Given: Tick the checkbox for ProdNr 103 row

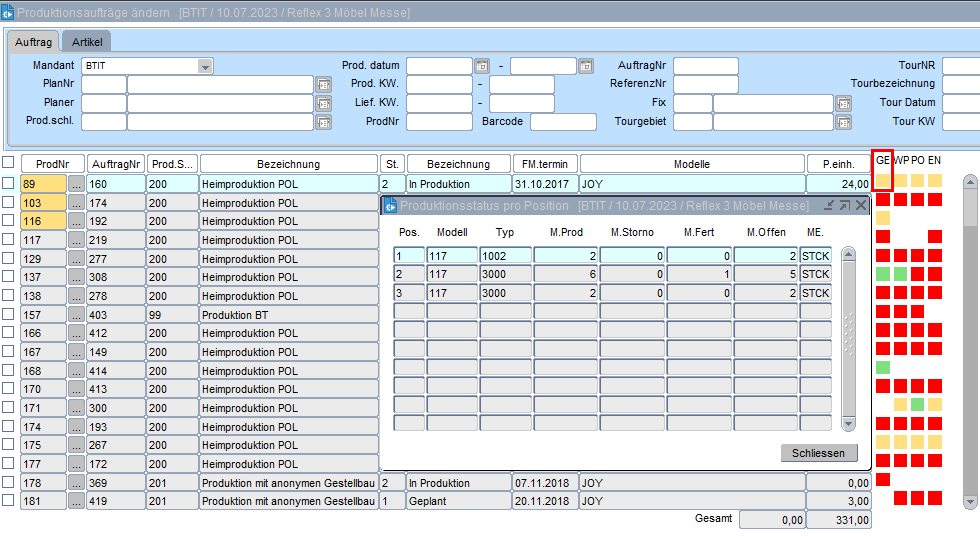Looking at the screenshot, I should [x=8, y=202].
